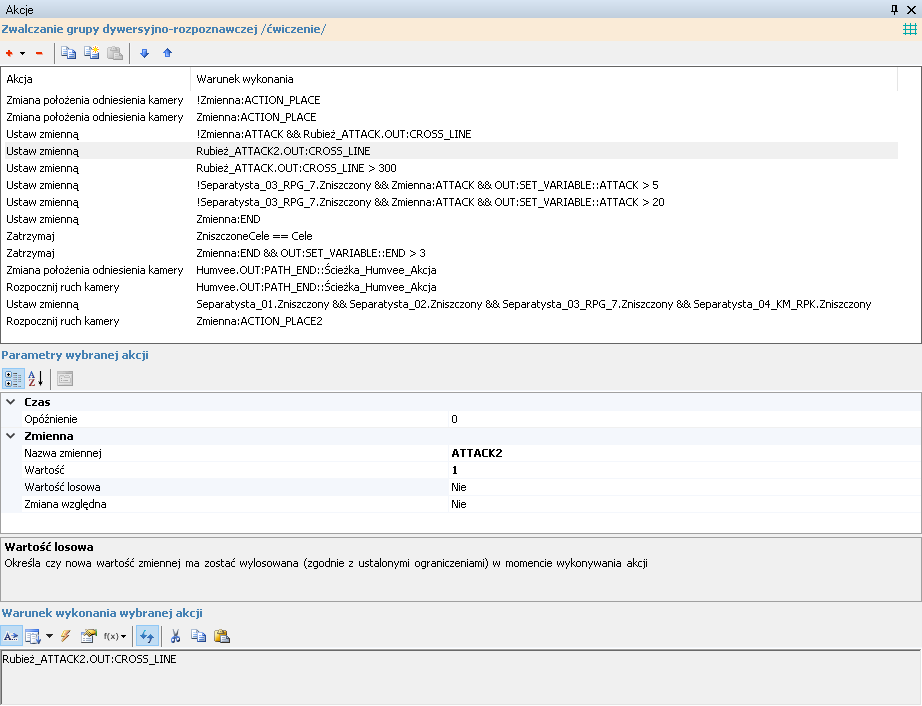The height and width of the screenshot is (706, 922).
Task: Open the dropdown arrow beside the red plus
Action: coord(22,53)
